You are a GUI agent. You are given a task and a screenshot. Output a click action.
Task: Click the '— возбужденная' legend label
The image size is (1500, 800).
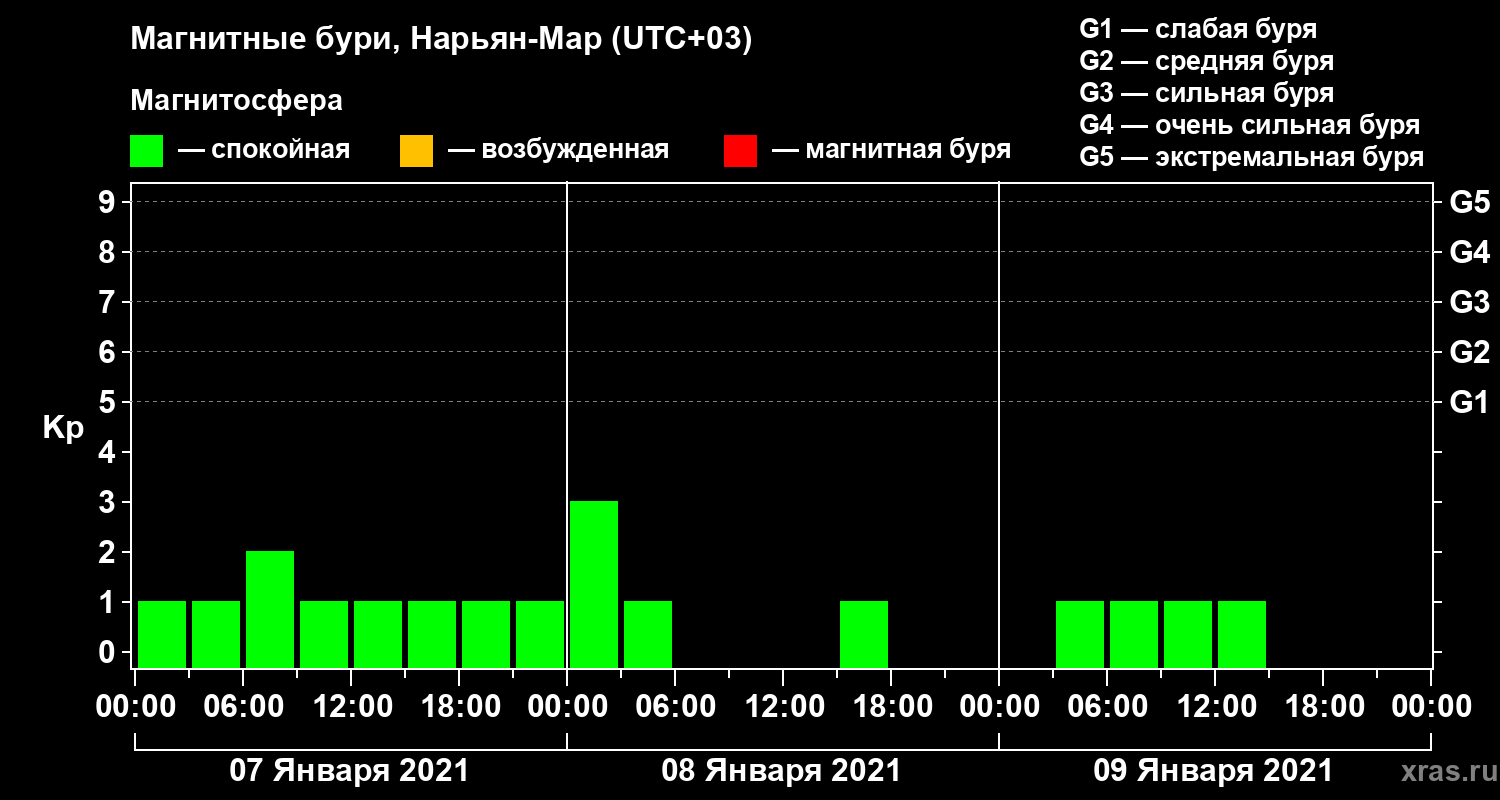pyautogui.click(x=558, y=151)
